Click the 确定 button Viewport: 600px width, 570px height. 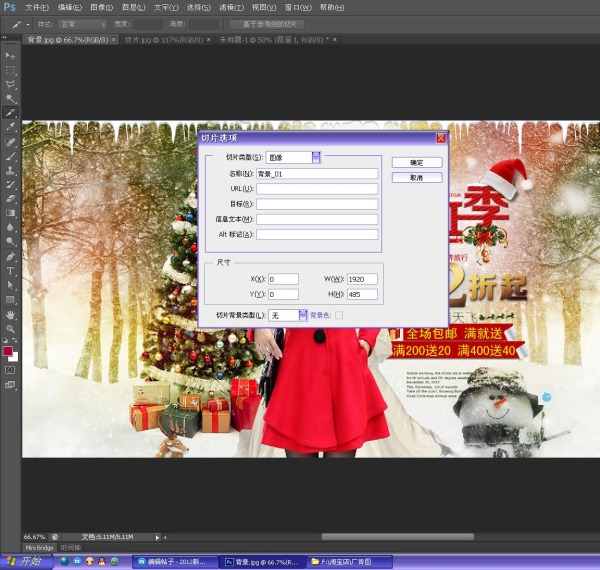(416, 162)
